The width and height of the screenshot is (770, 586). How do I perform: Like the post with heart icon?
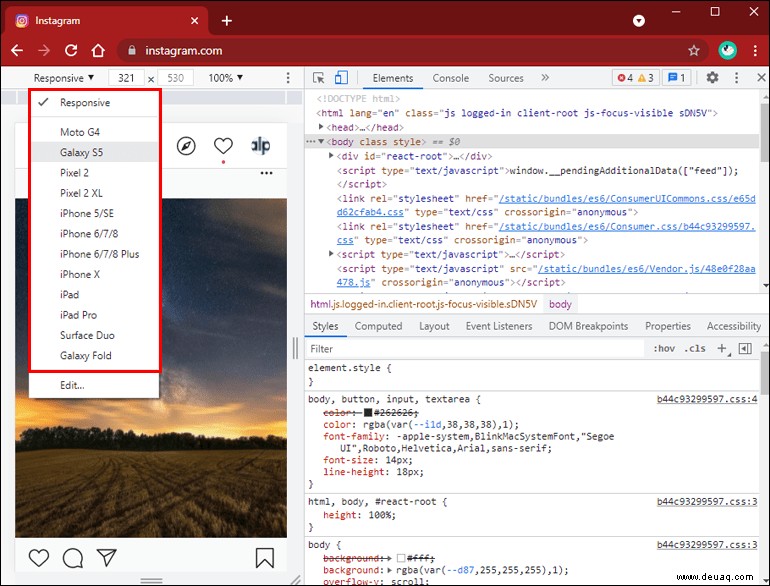[x=39, y=558]
